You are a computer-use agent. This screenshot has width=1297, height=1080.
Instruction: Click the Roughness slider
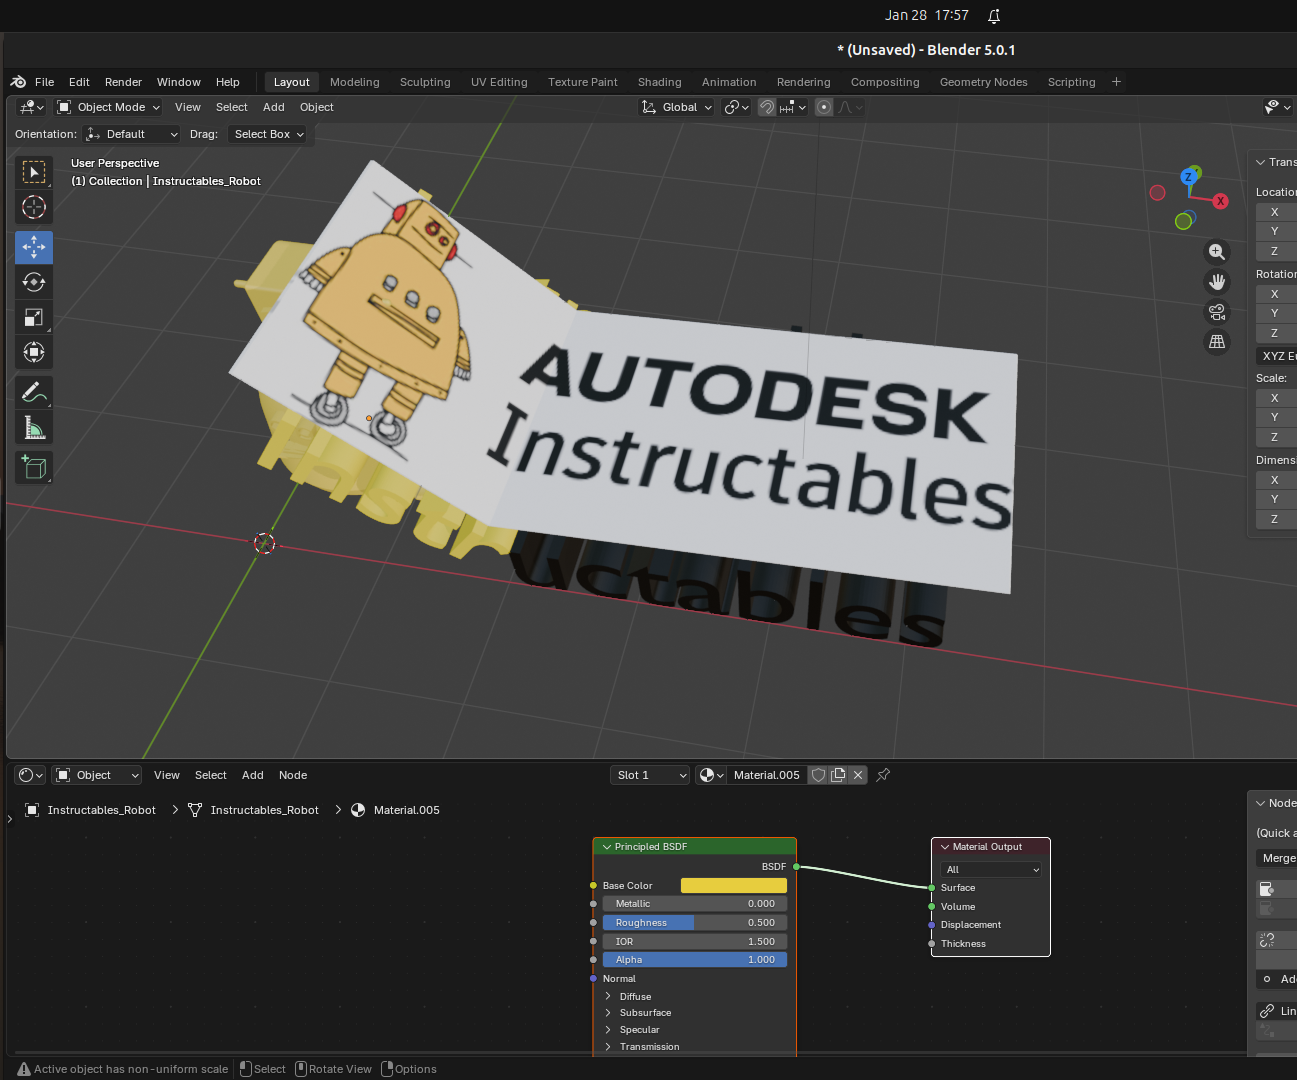tap(695, 923)
